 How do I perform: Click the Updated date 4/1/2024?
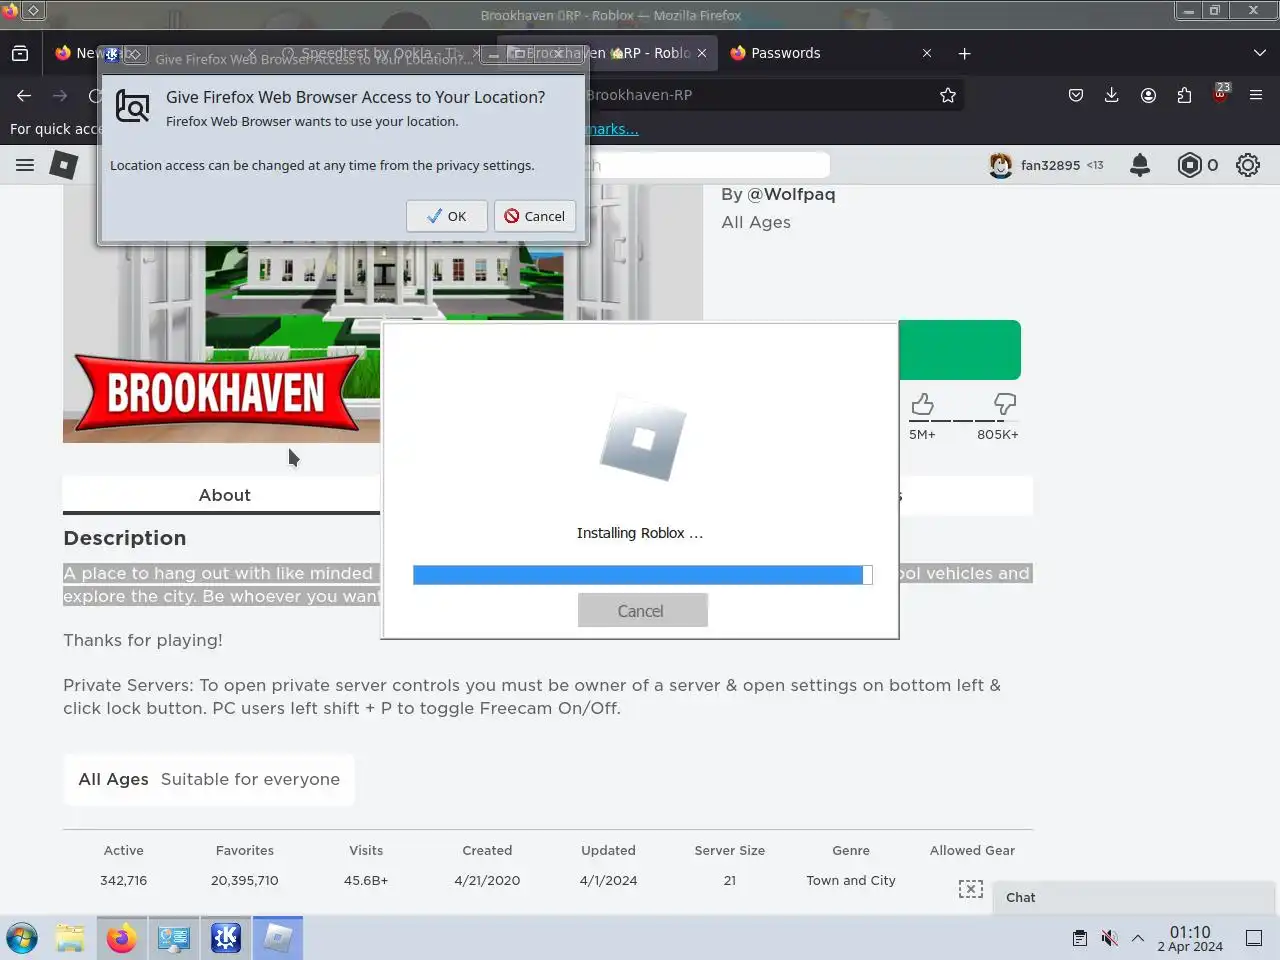(608, 880)
